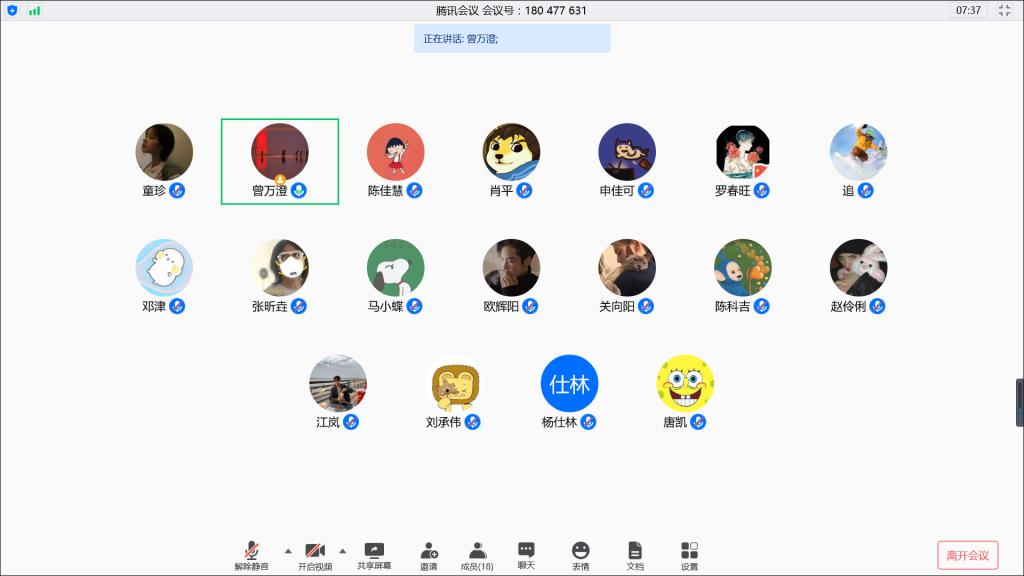
Task: Open the 成员(18) members list
Action: 477,554
